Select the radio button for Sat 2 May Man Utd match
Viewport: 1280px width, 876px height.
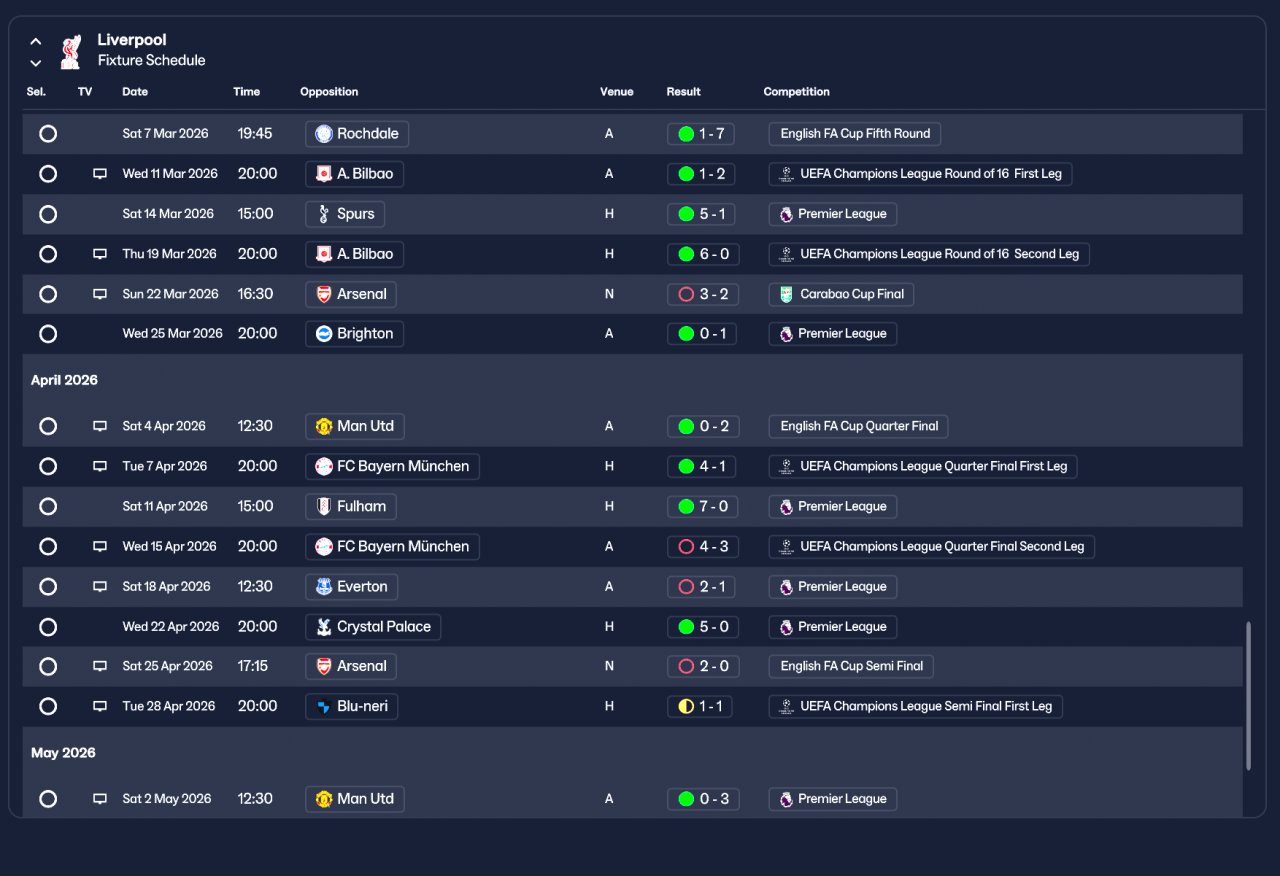point(48,799)
